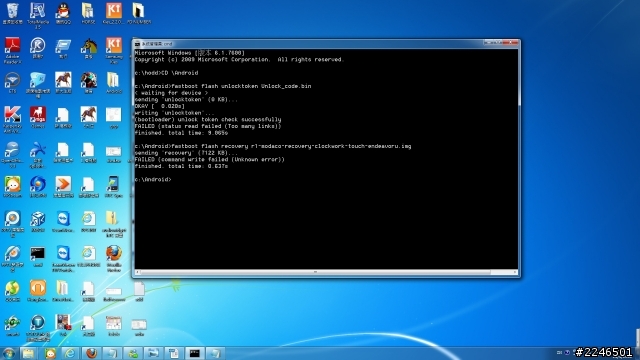Launch Internet Explorer from the taskbar

[x=70, y=353]
